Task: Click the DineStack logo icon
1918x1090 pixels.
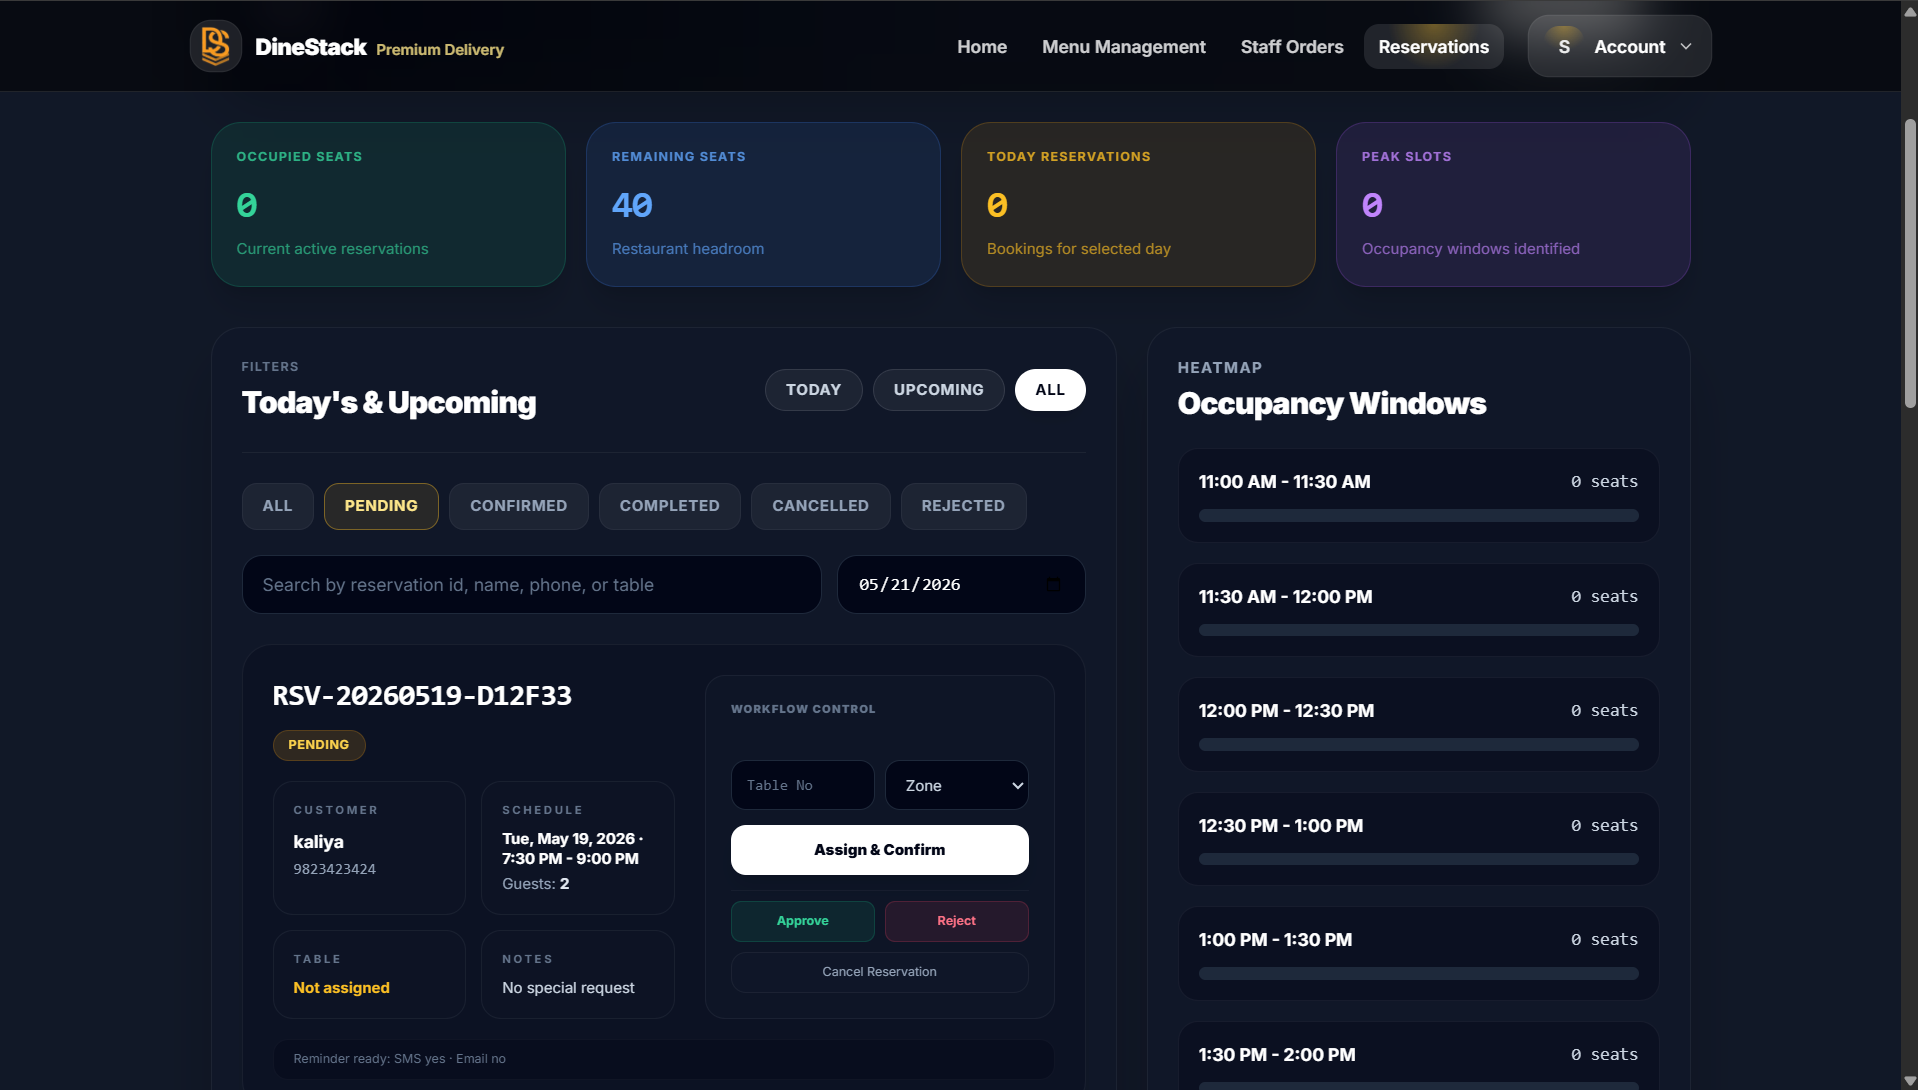Action: click(x=216, y=46)
